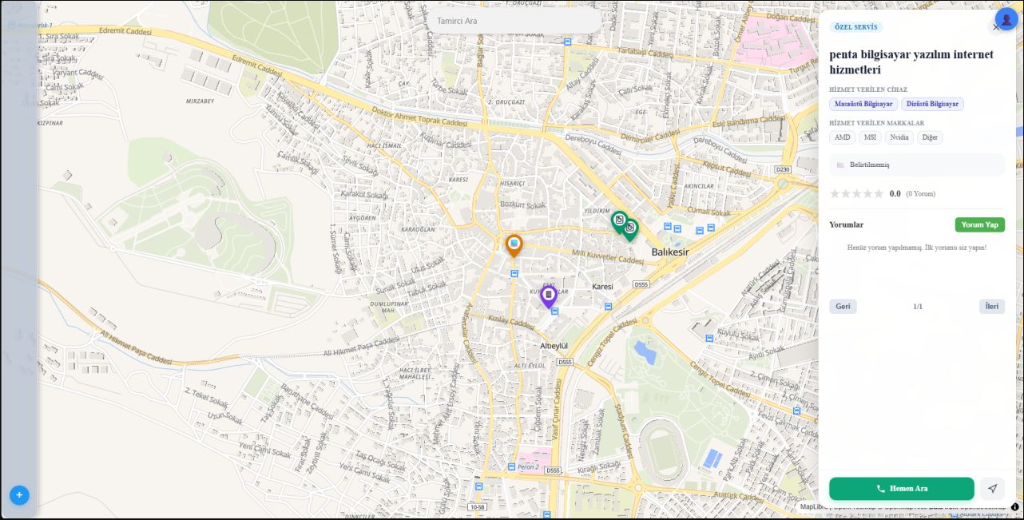Viewport: 1024px width, 520px height.
Task: Select the purple service map marker
Action: coord(549,296)
